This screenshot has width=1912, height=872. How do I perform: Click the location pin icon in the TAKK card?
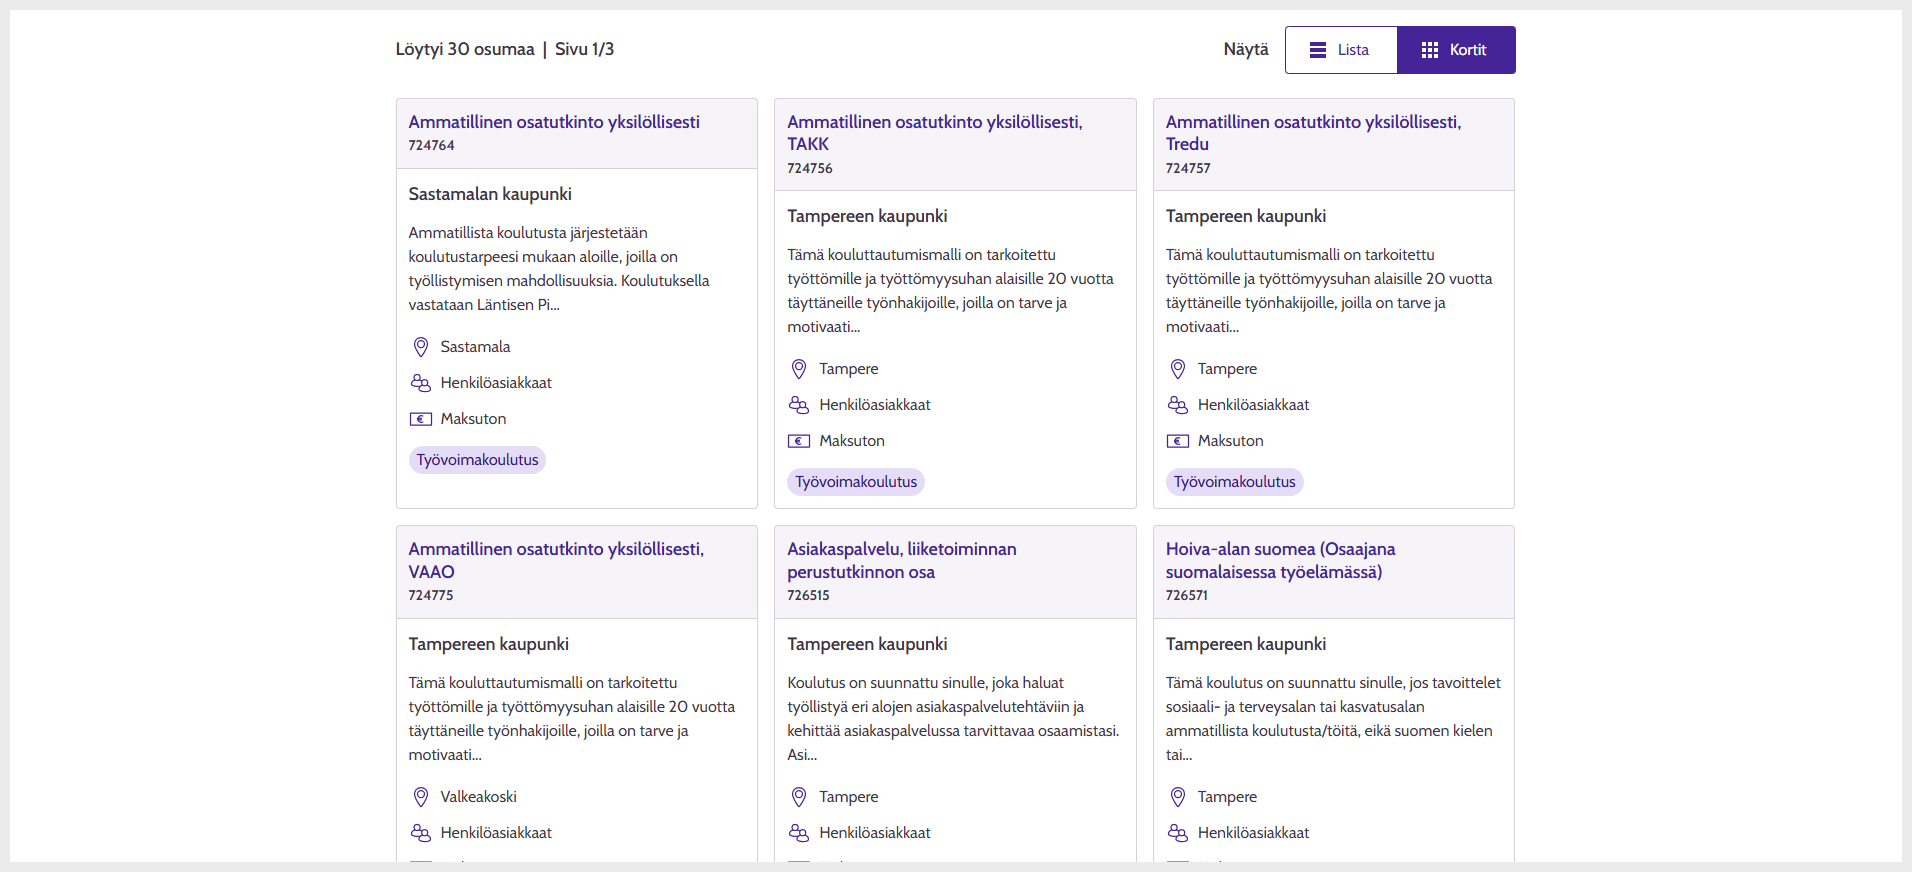tap(799, 369)
